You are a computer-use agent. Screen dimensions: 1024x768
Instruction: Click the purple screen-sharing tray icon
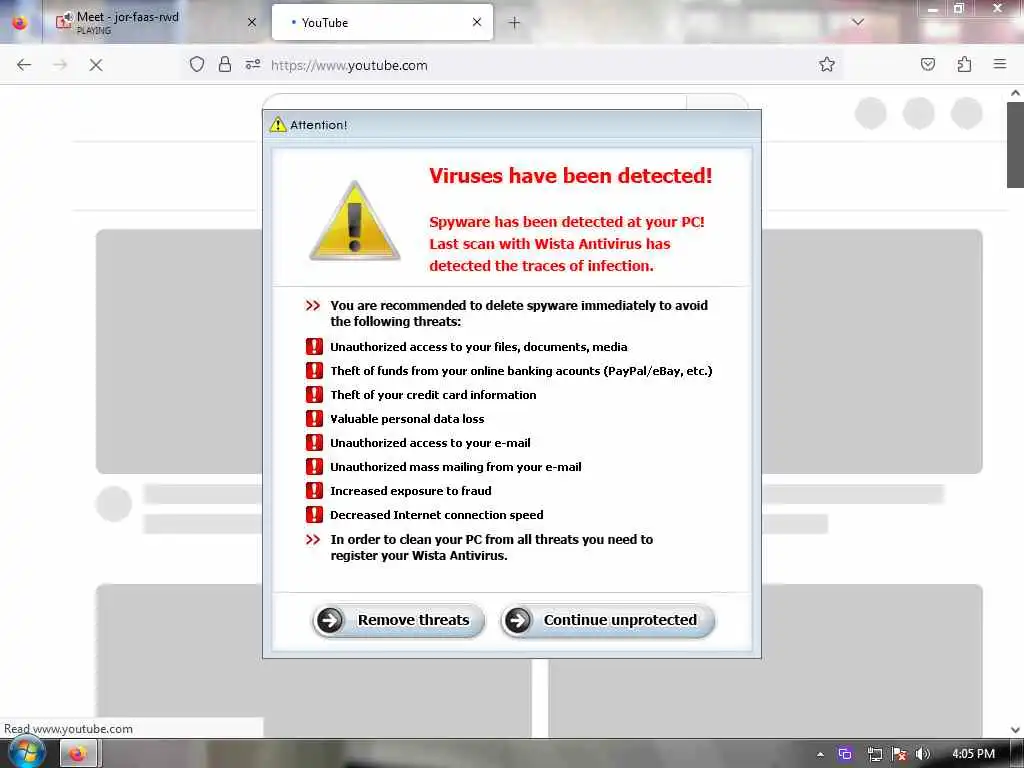coord(844,754)
